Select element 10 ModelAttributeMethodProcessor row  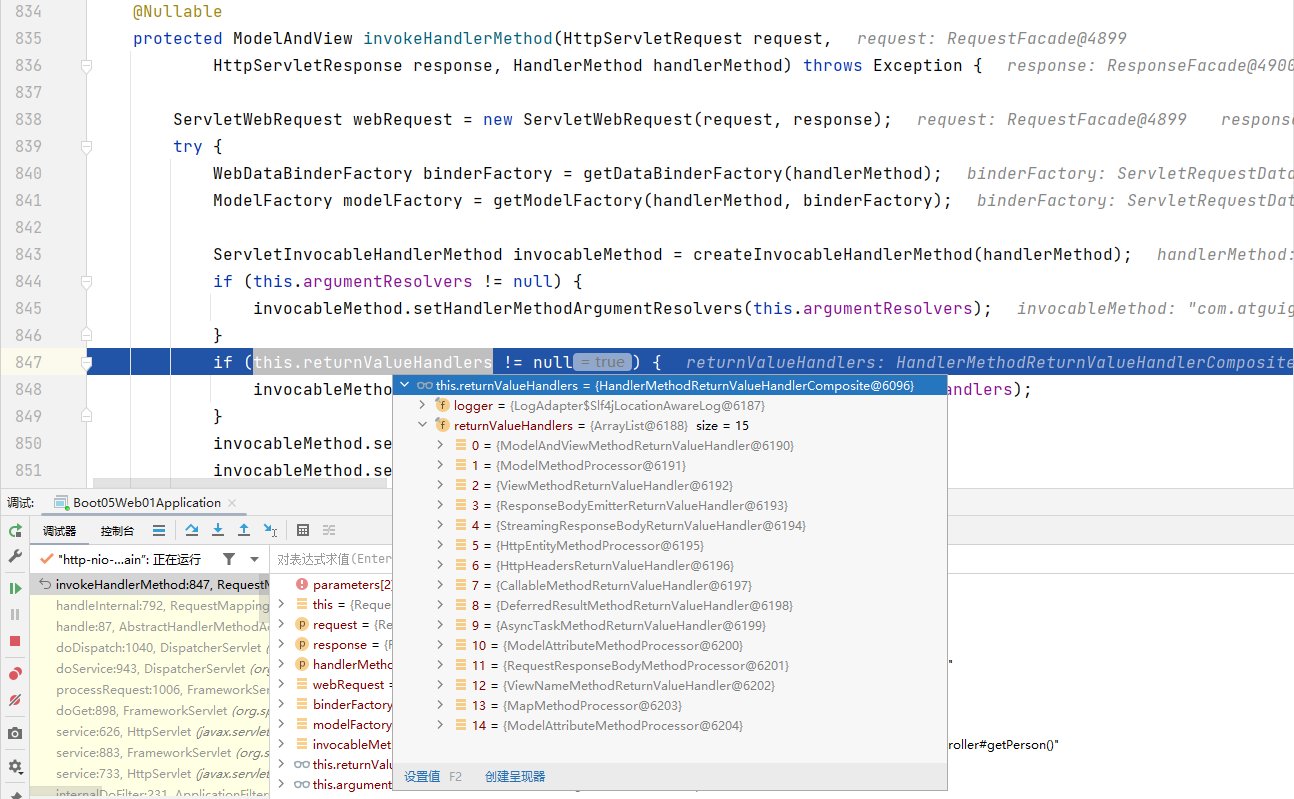[x=670, y=645]
